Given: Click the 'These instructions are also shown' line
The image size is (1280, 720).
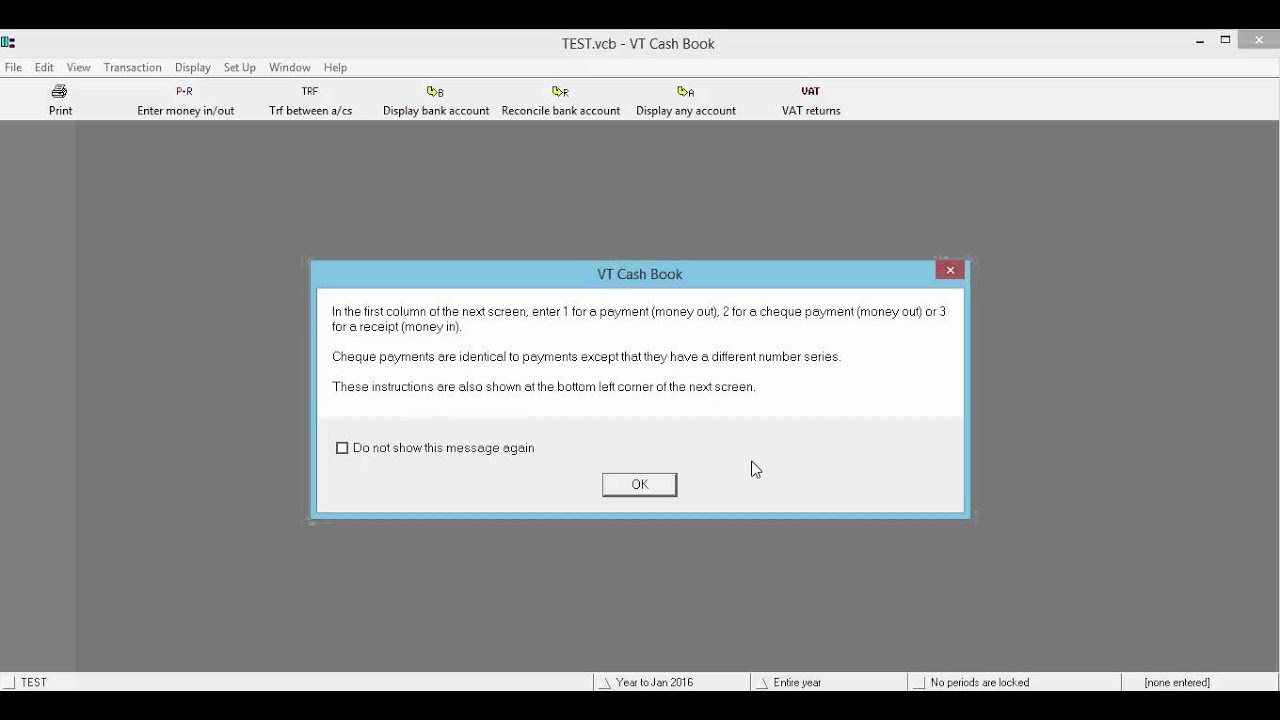Looking at the screenshot, I should [543, 386].
